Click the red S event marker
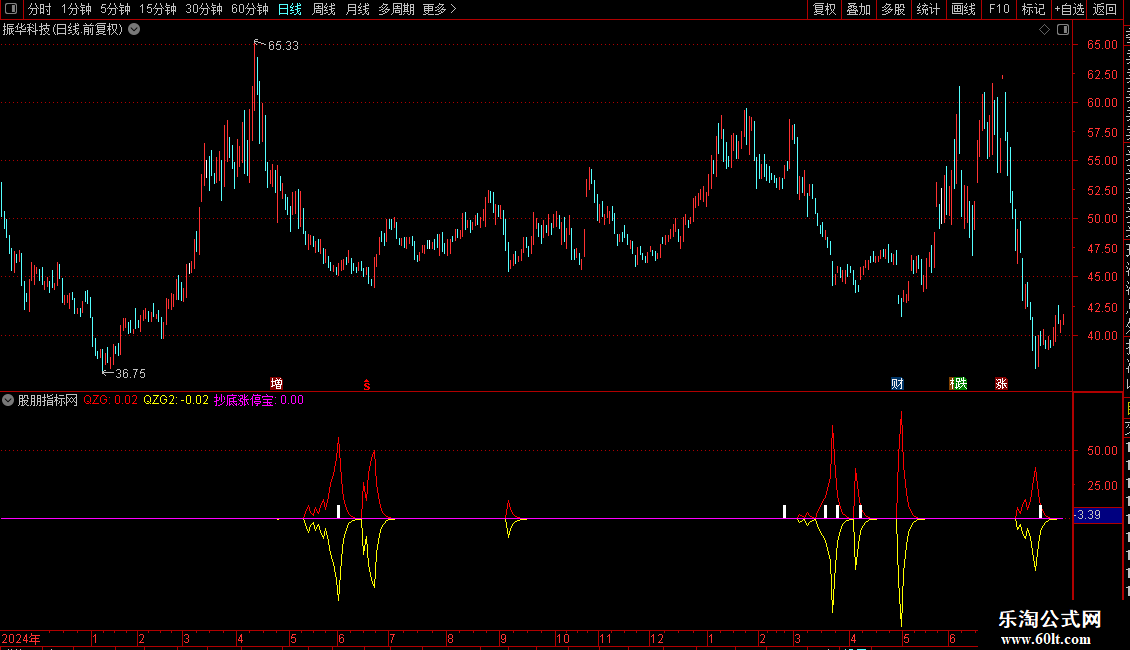The width and height of the screenshot is (1130, 650). click(367, 385)
